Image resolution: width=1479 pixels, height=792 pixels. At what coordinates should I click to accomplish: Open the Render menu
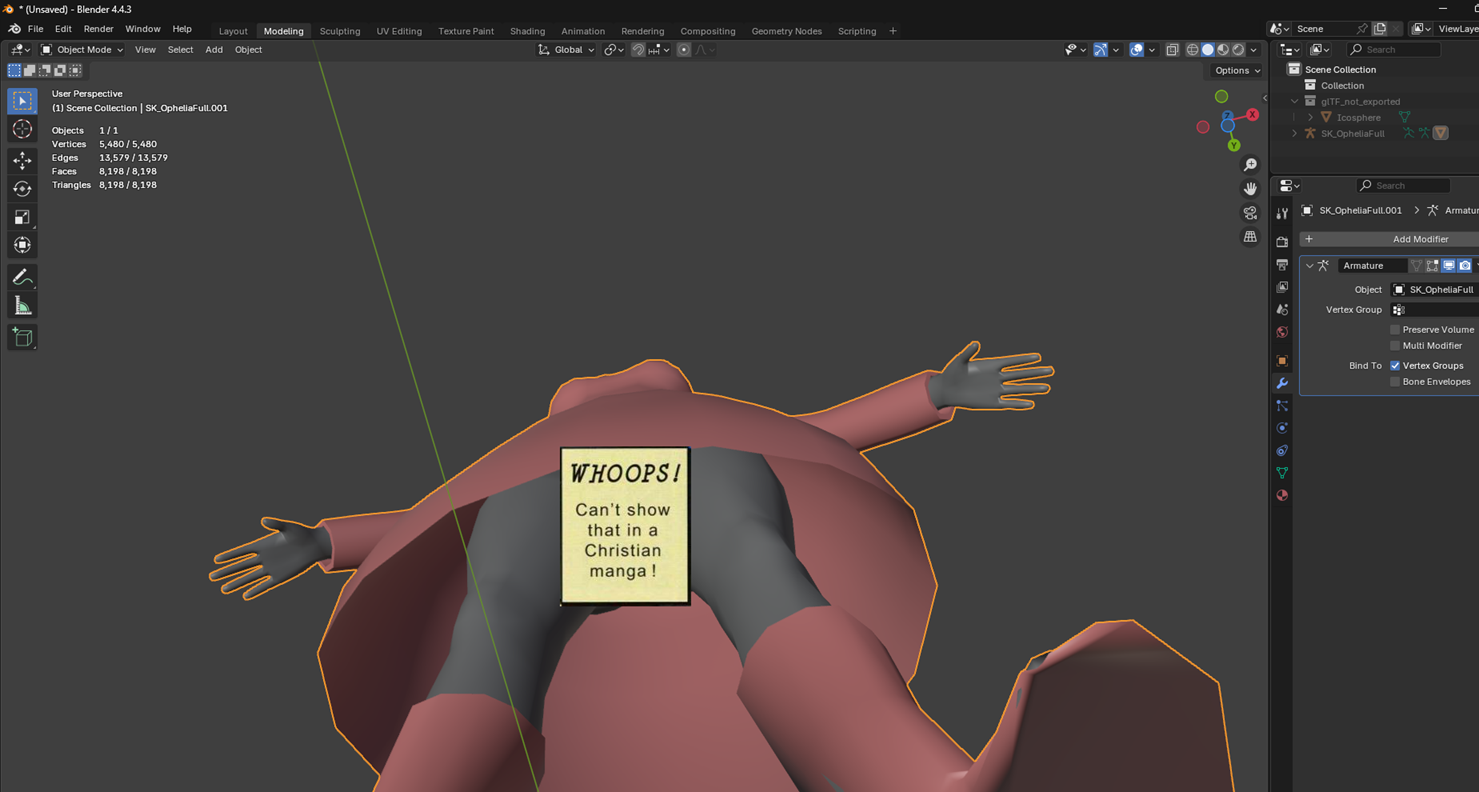pos(98,29)
